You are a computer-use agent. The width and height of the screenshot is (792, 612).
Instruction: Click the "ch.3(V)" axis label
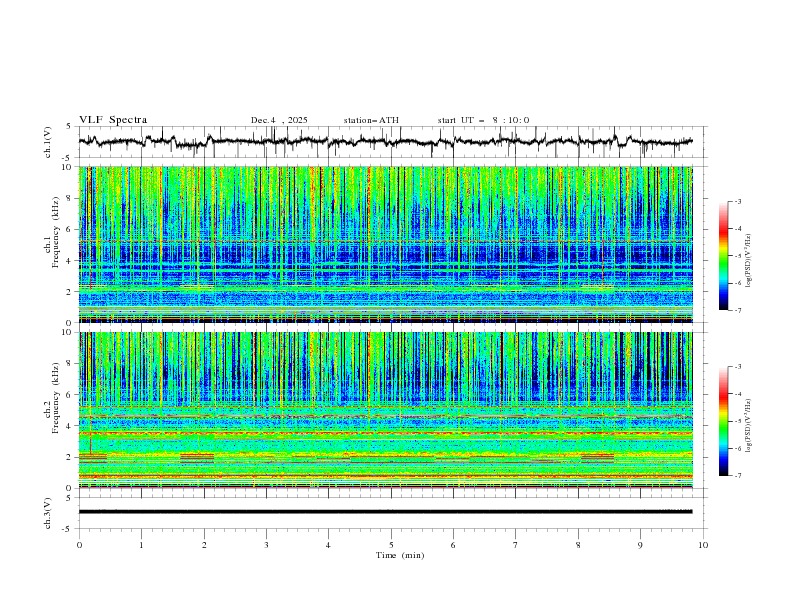point(48,513)
